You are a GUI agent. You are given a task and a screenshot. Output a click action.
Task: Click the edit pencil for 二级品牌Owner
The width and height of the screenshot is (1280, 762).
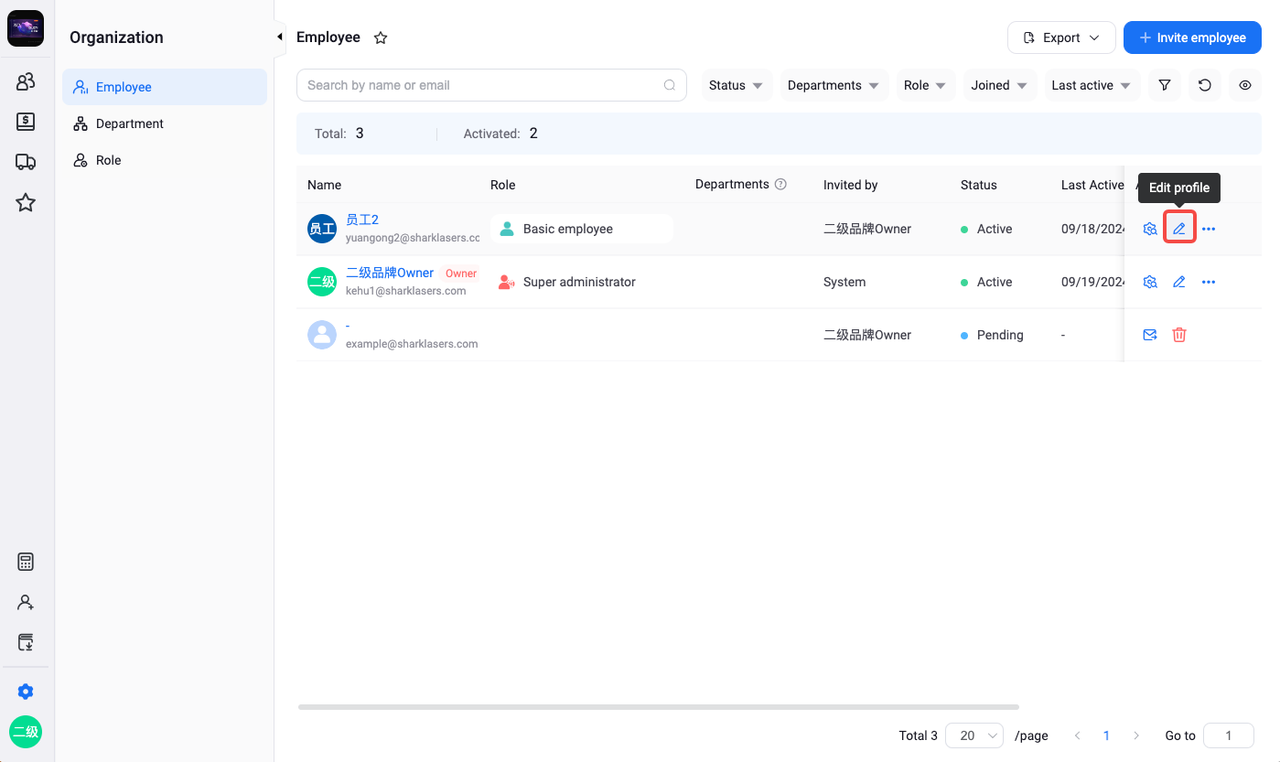click(1179, 282)
